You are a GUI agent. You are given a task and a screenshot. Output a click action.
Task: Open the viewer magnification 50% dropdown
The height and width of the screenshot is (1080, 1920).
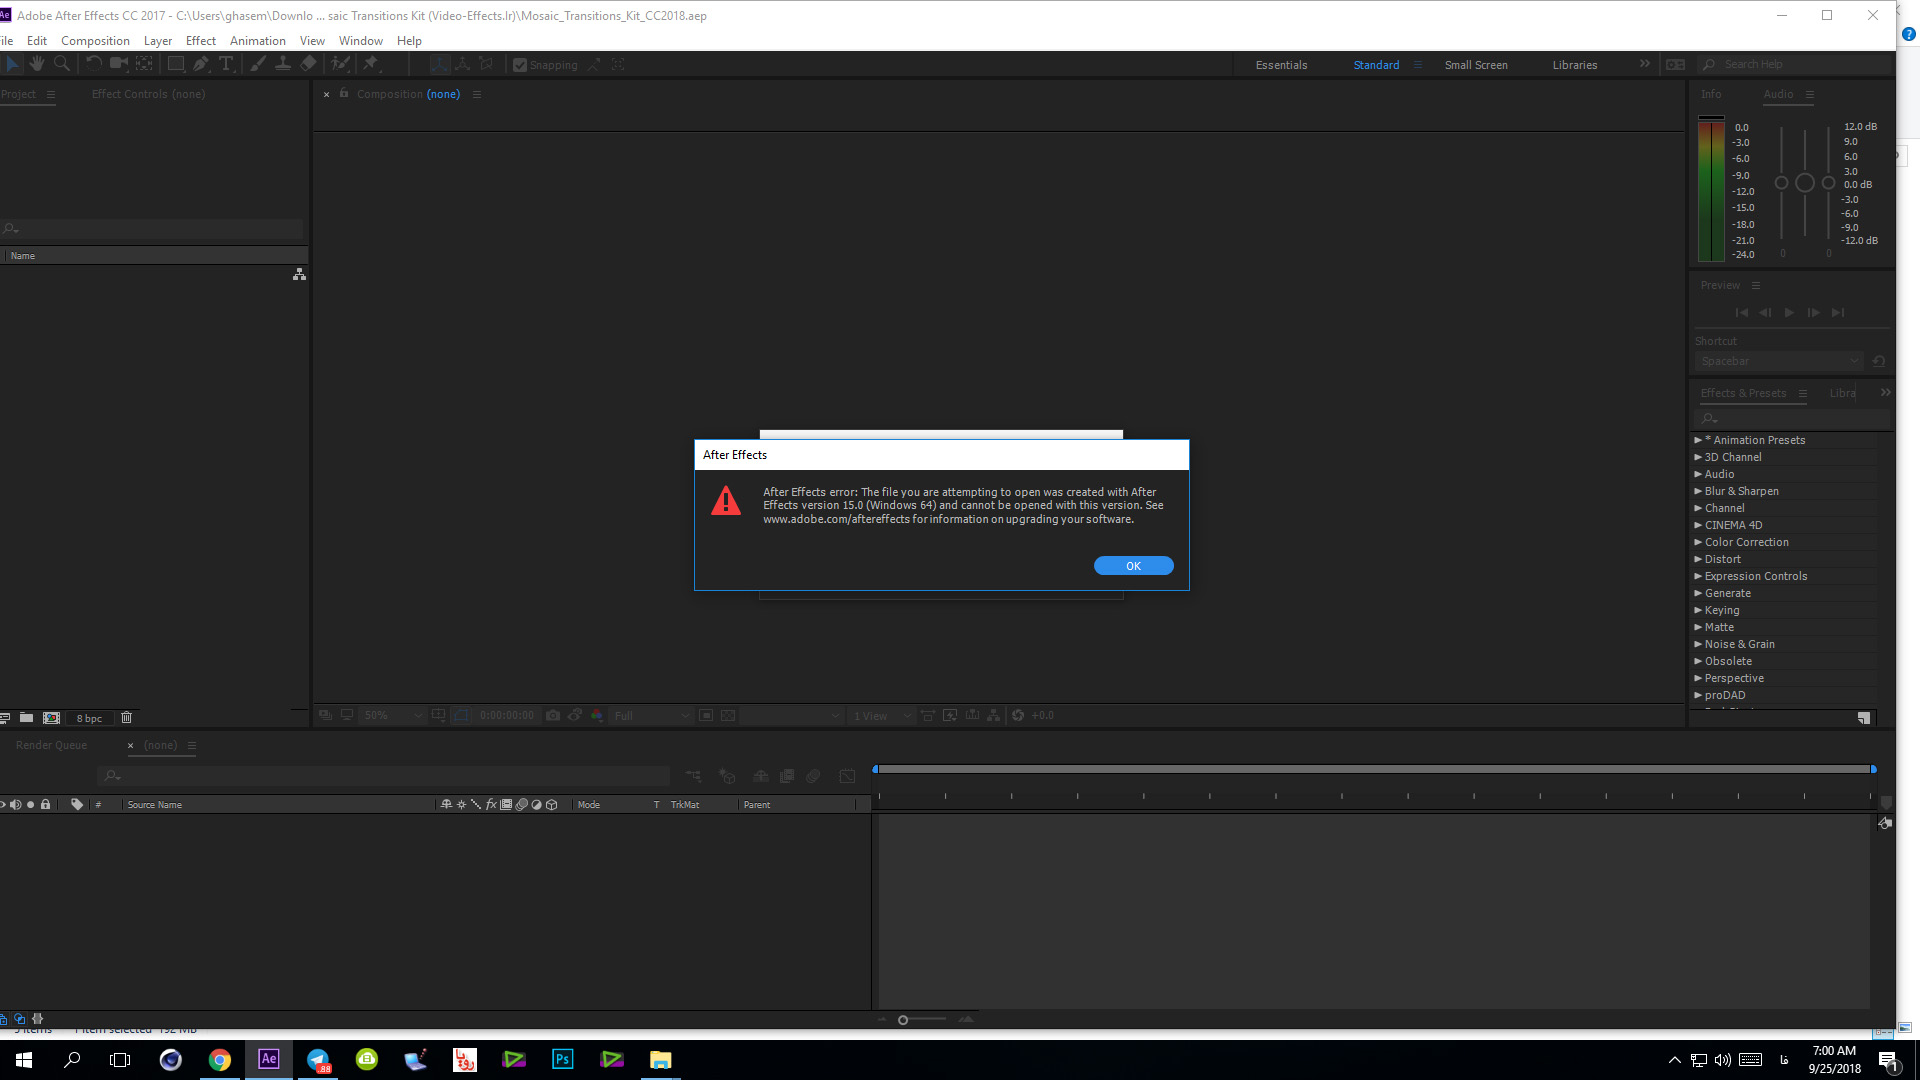pos(393,716)
